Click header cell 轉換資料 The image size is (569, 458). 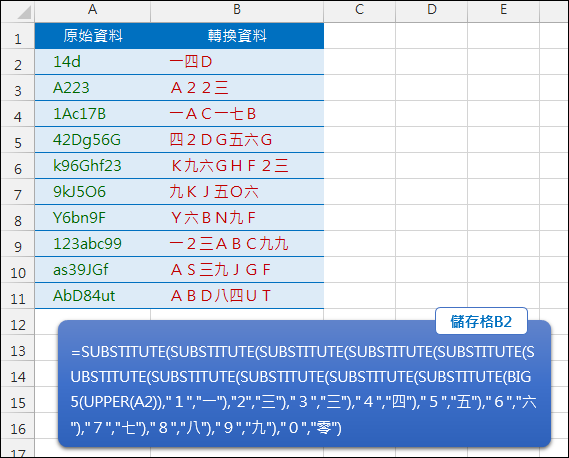tap(237, 36)
